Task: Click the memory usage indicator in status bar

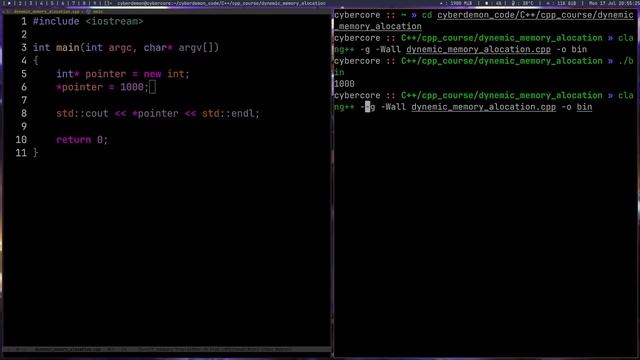Action: (456, 3)
